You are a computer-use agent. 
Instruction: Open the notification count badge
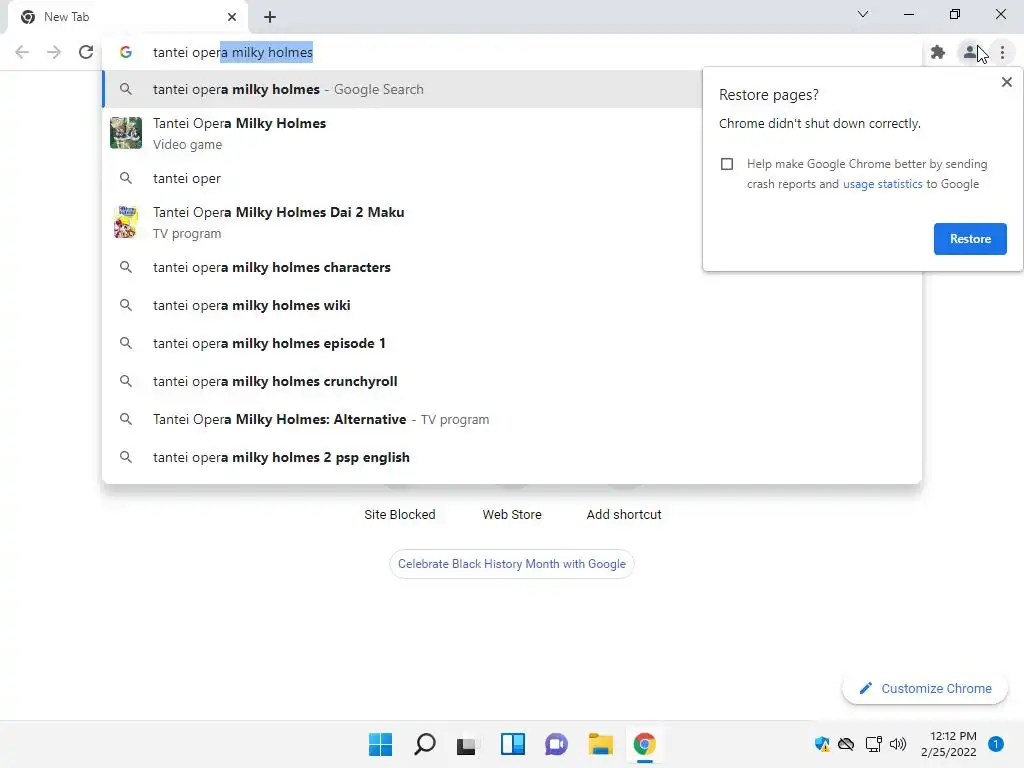click(x=996, y=744)
